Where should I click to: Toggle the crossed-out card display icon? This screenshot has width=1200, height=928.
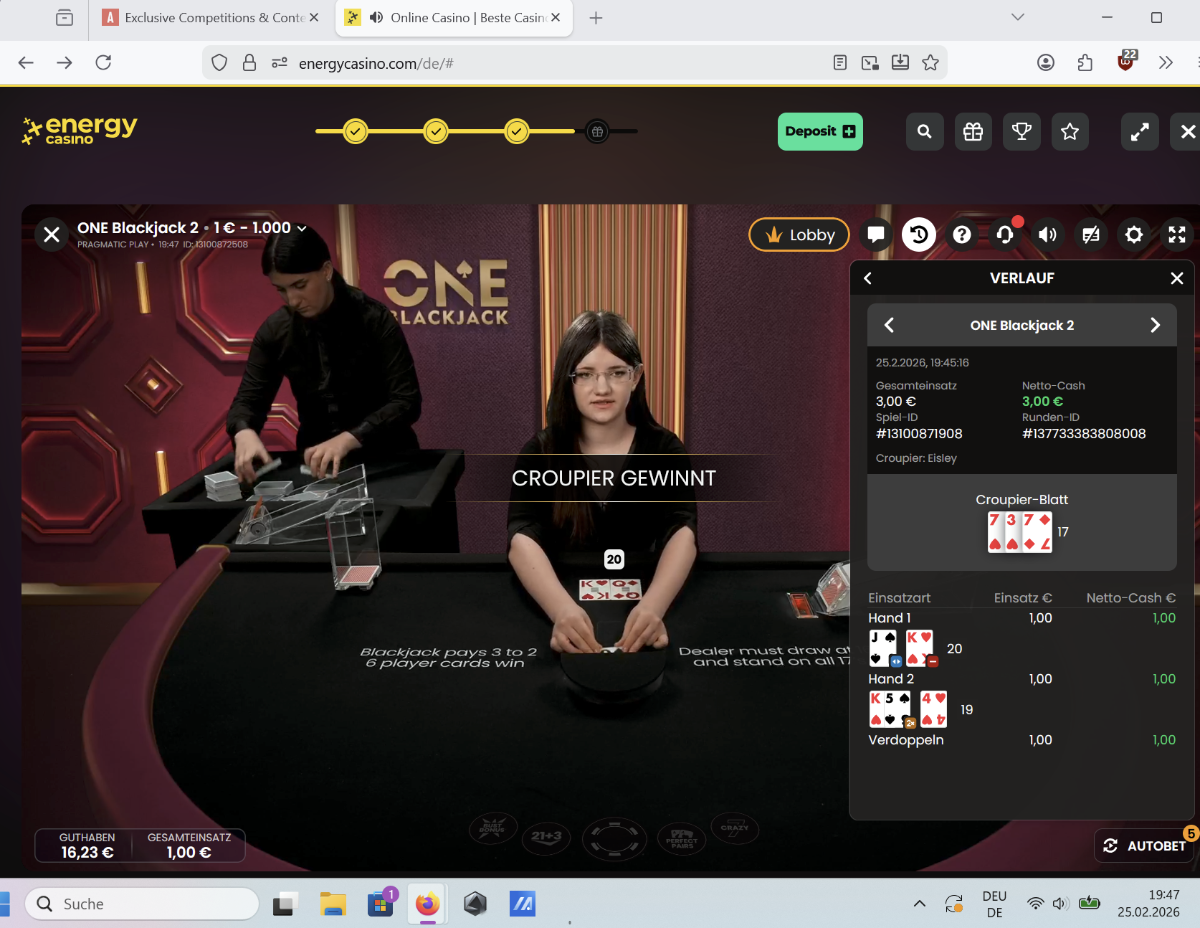[x=1091, y=235]
